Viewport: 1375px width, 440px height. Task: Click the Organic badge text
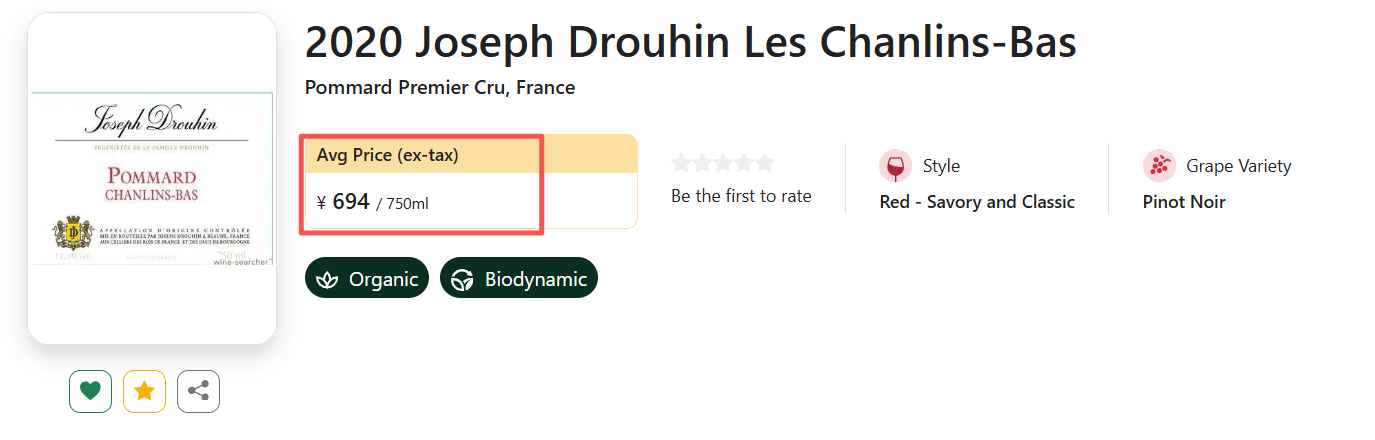[383, 279]
